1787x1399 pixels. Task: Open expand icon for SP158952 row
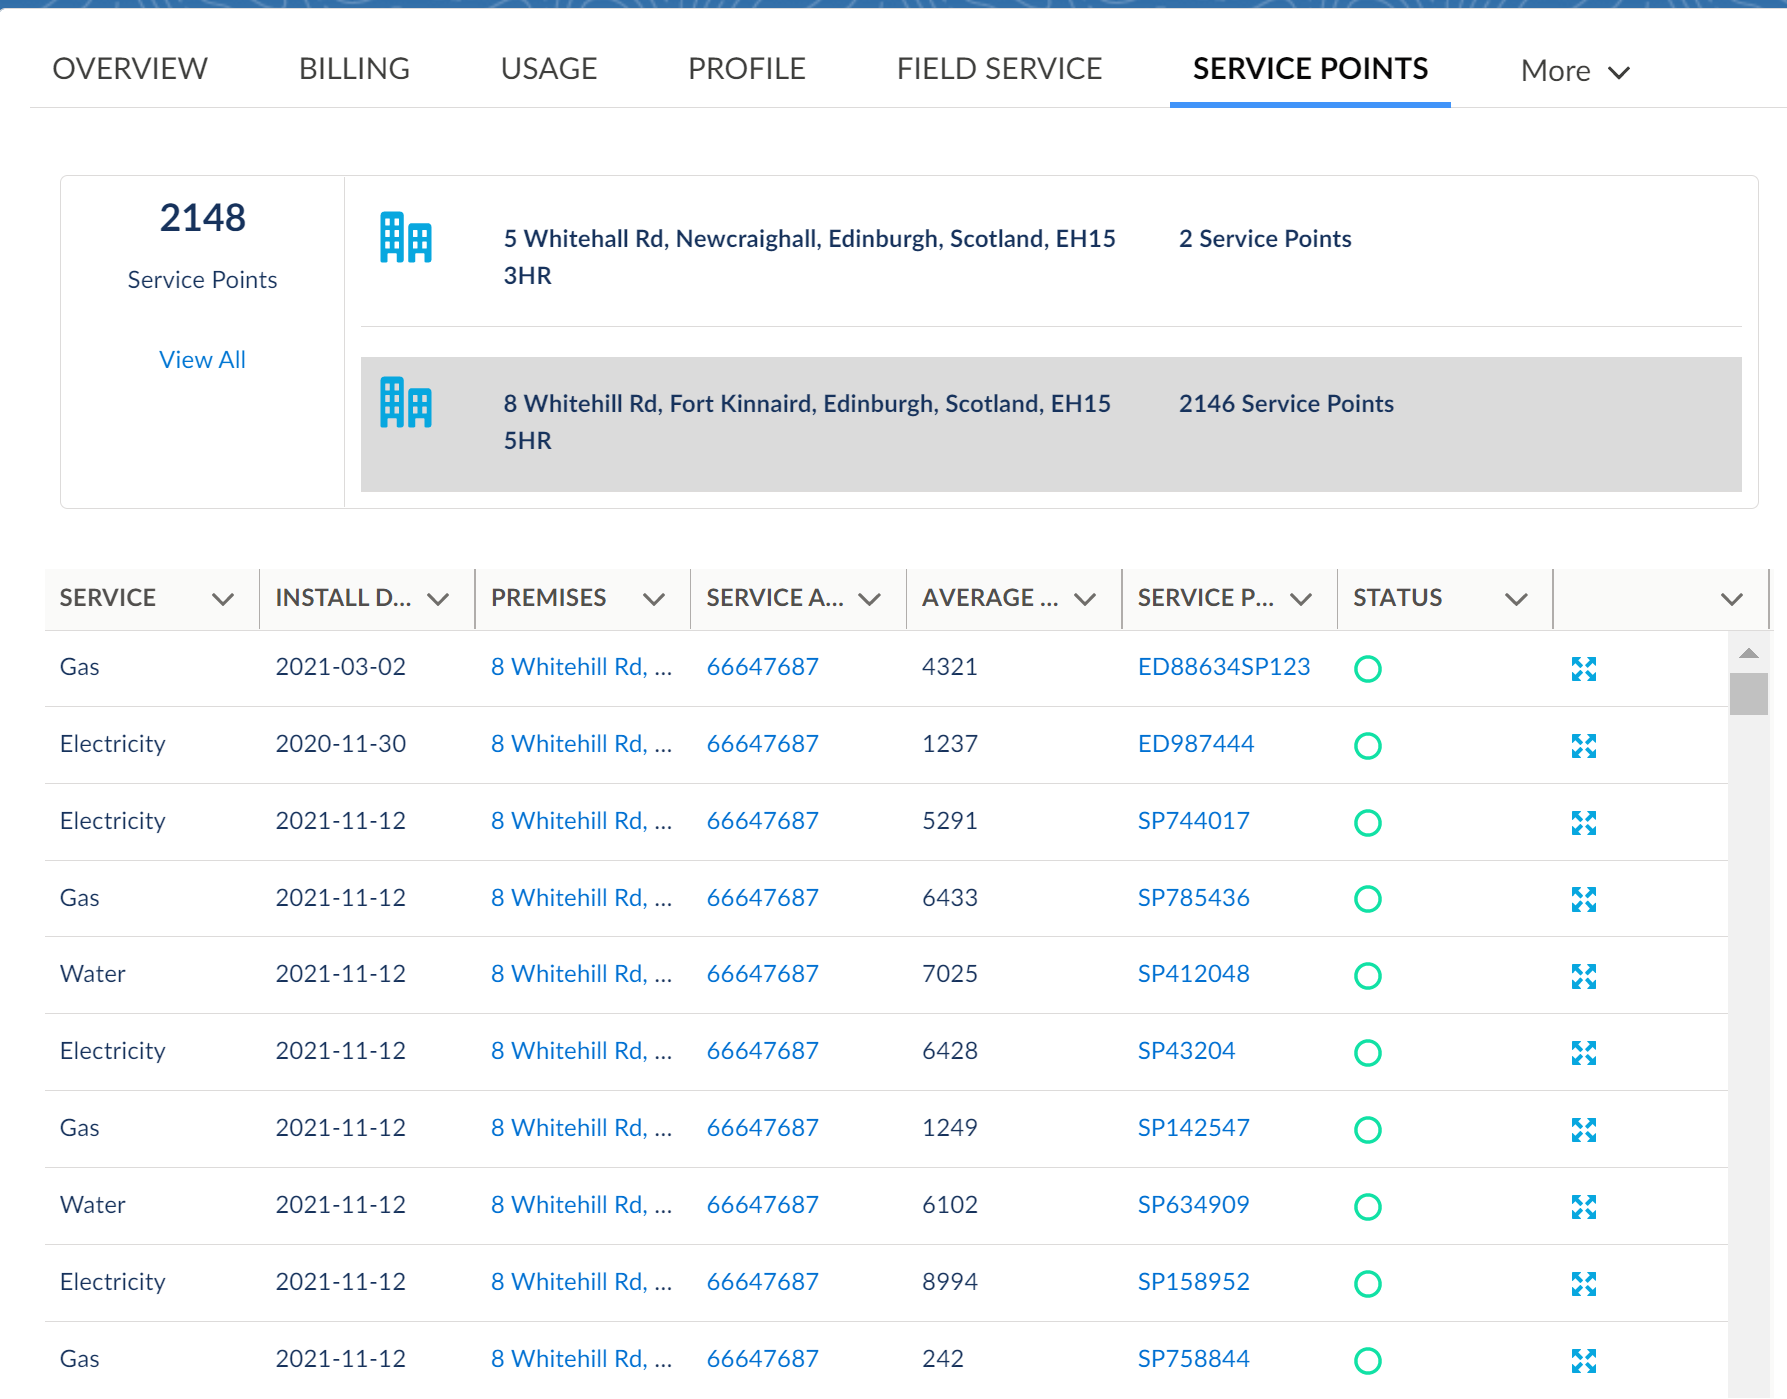1583,1283
